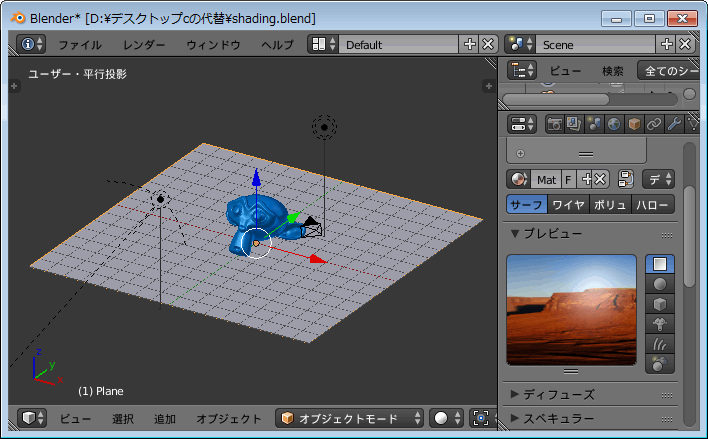Switch to the World properties globe tab
Image resolution: width=708 pixels, height=439 pixels.
[x=614, y=124]
